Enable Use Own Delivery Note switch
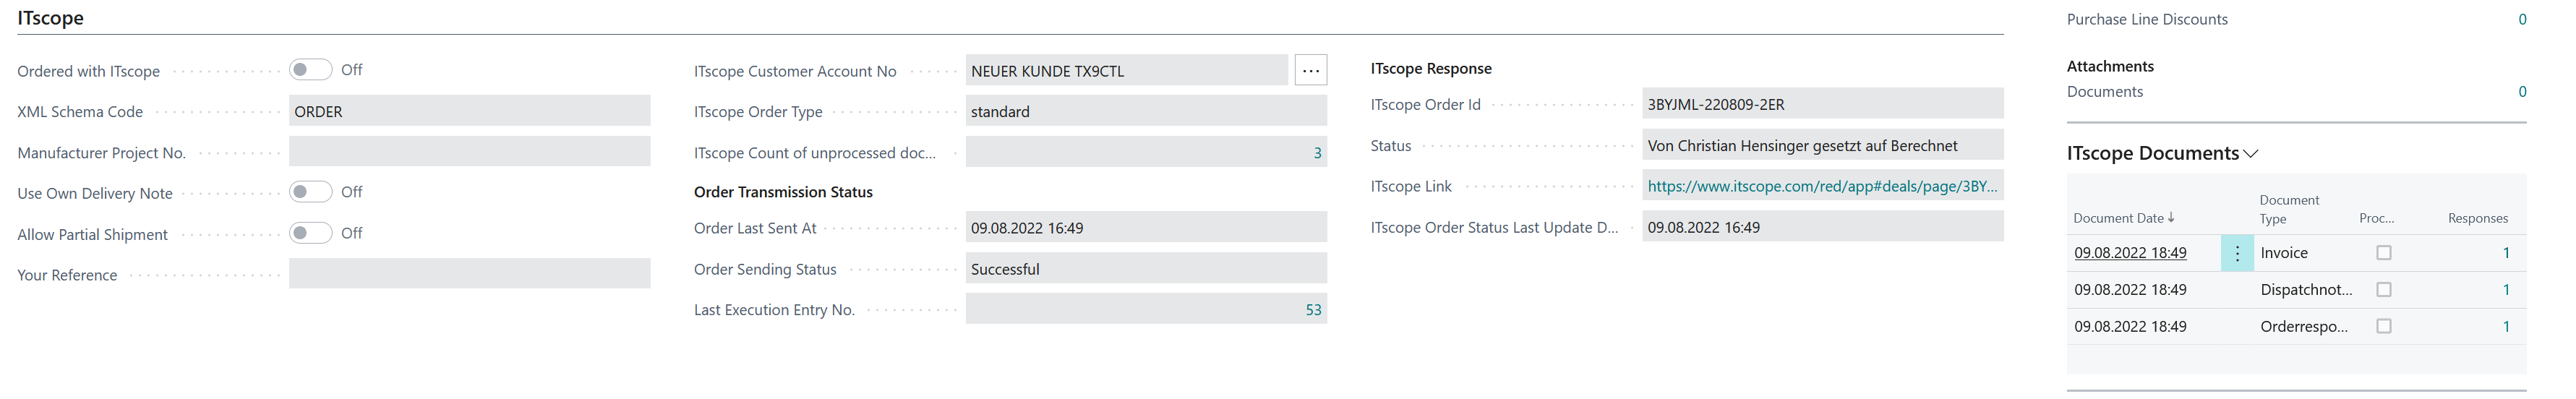 tap(310, 192)
